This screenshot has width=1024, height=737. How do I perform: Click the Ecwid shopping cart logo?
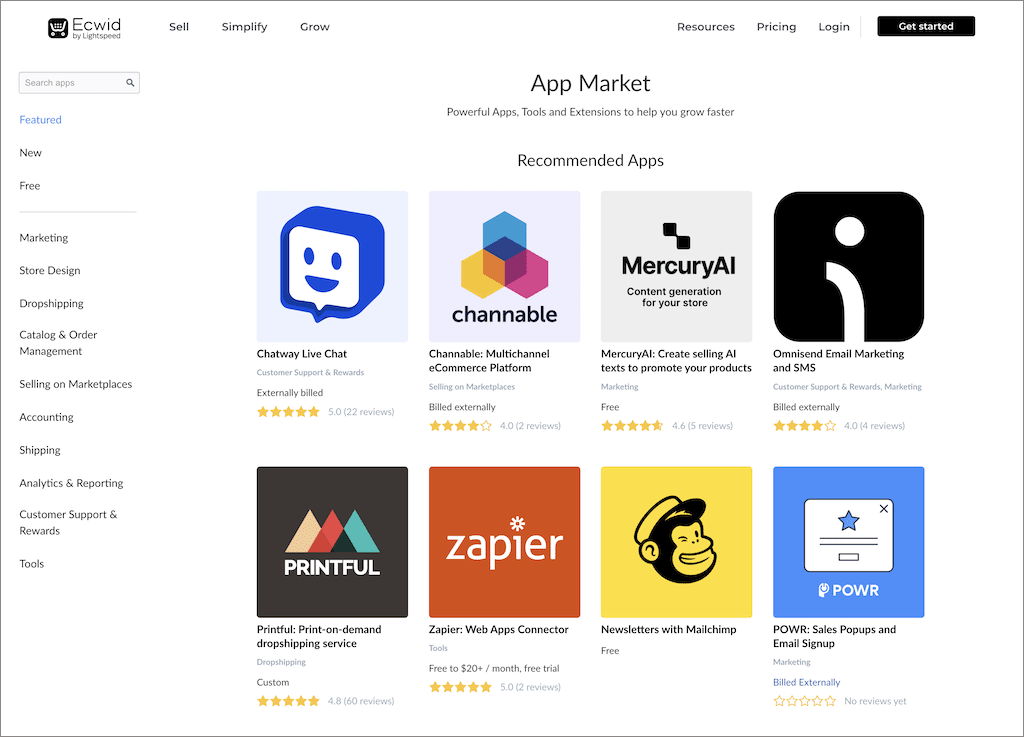pyautogui.click(x=58, y=28)
